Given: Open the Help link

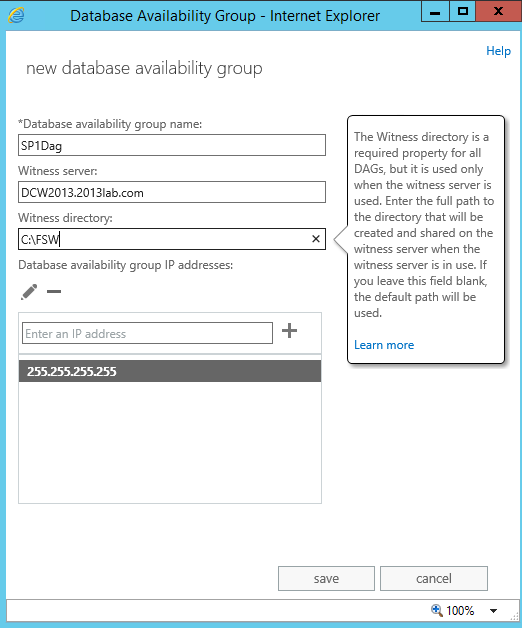Looking at the screenshot, I should click(x=498, y=51).
